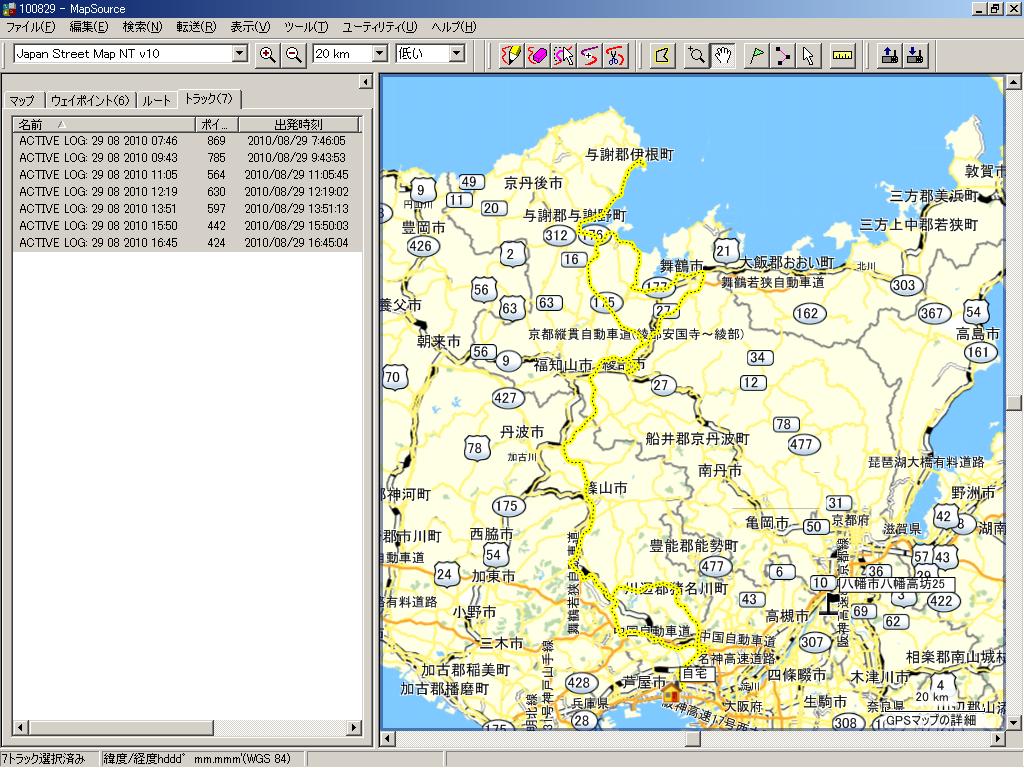The image size is (1024, 768).
Task: Select the zoom rectangle tool
Action: click(x=696, y=55)
